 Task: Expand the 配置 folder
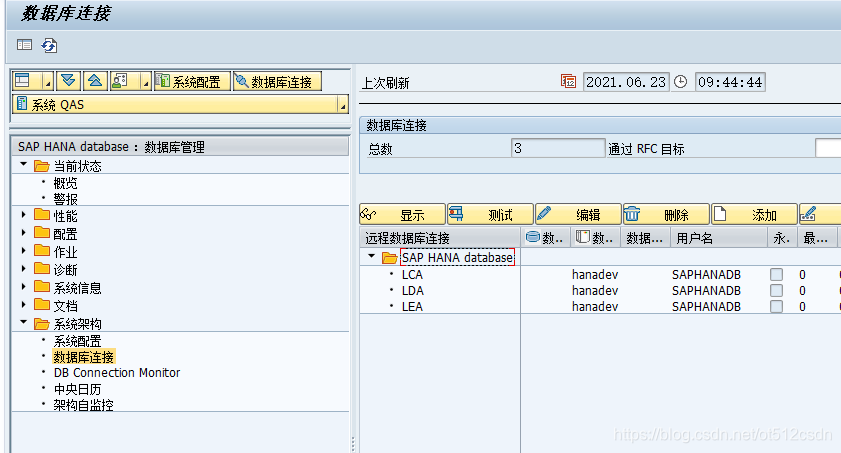click(23, 233)
